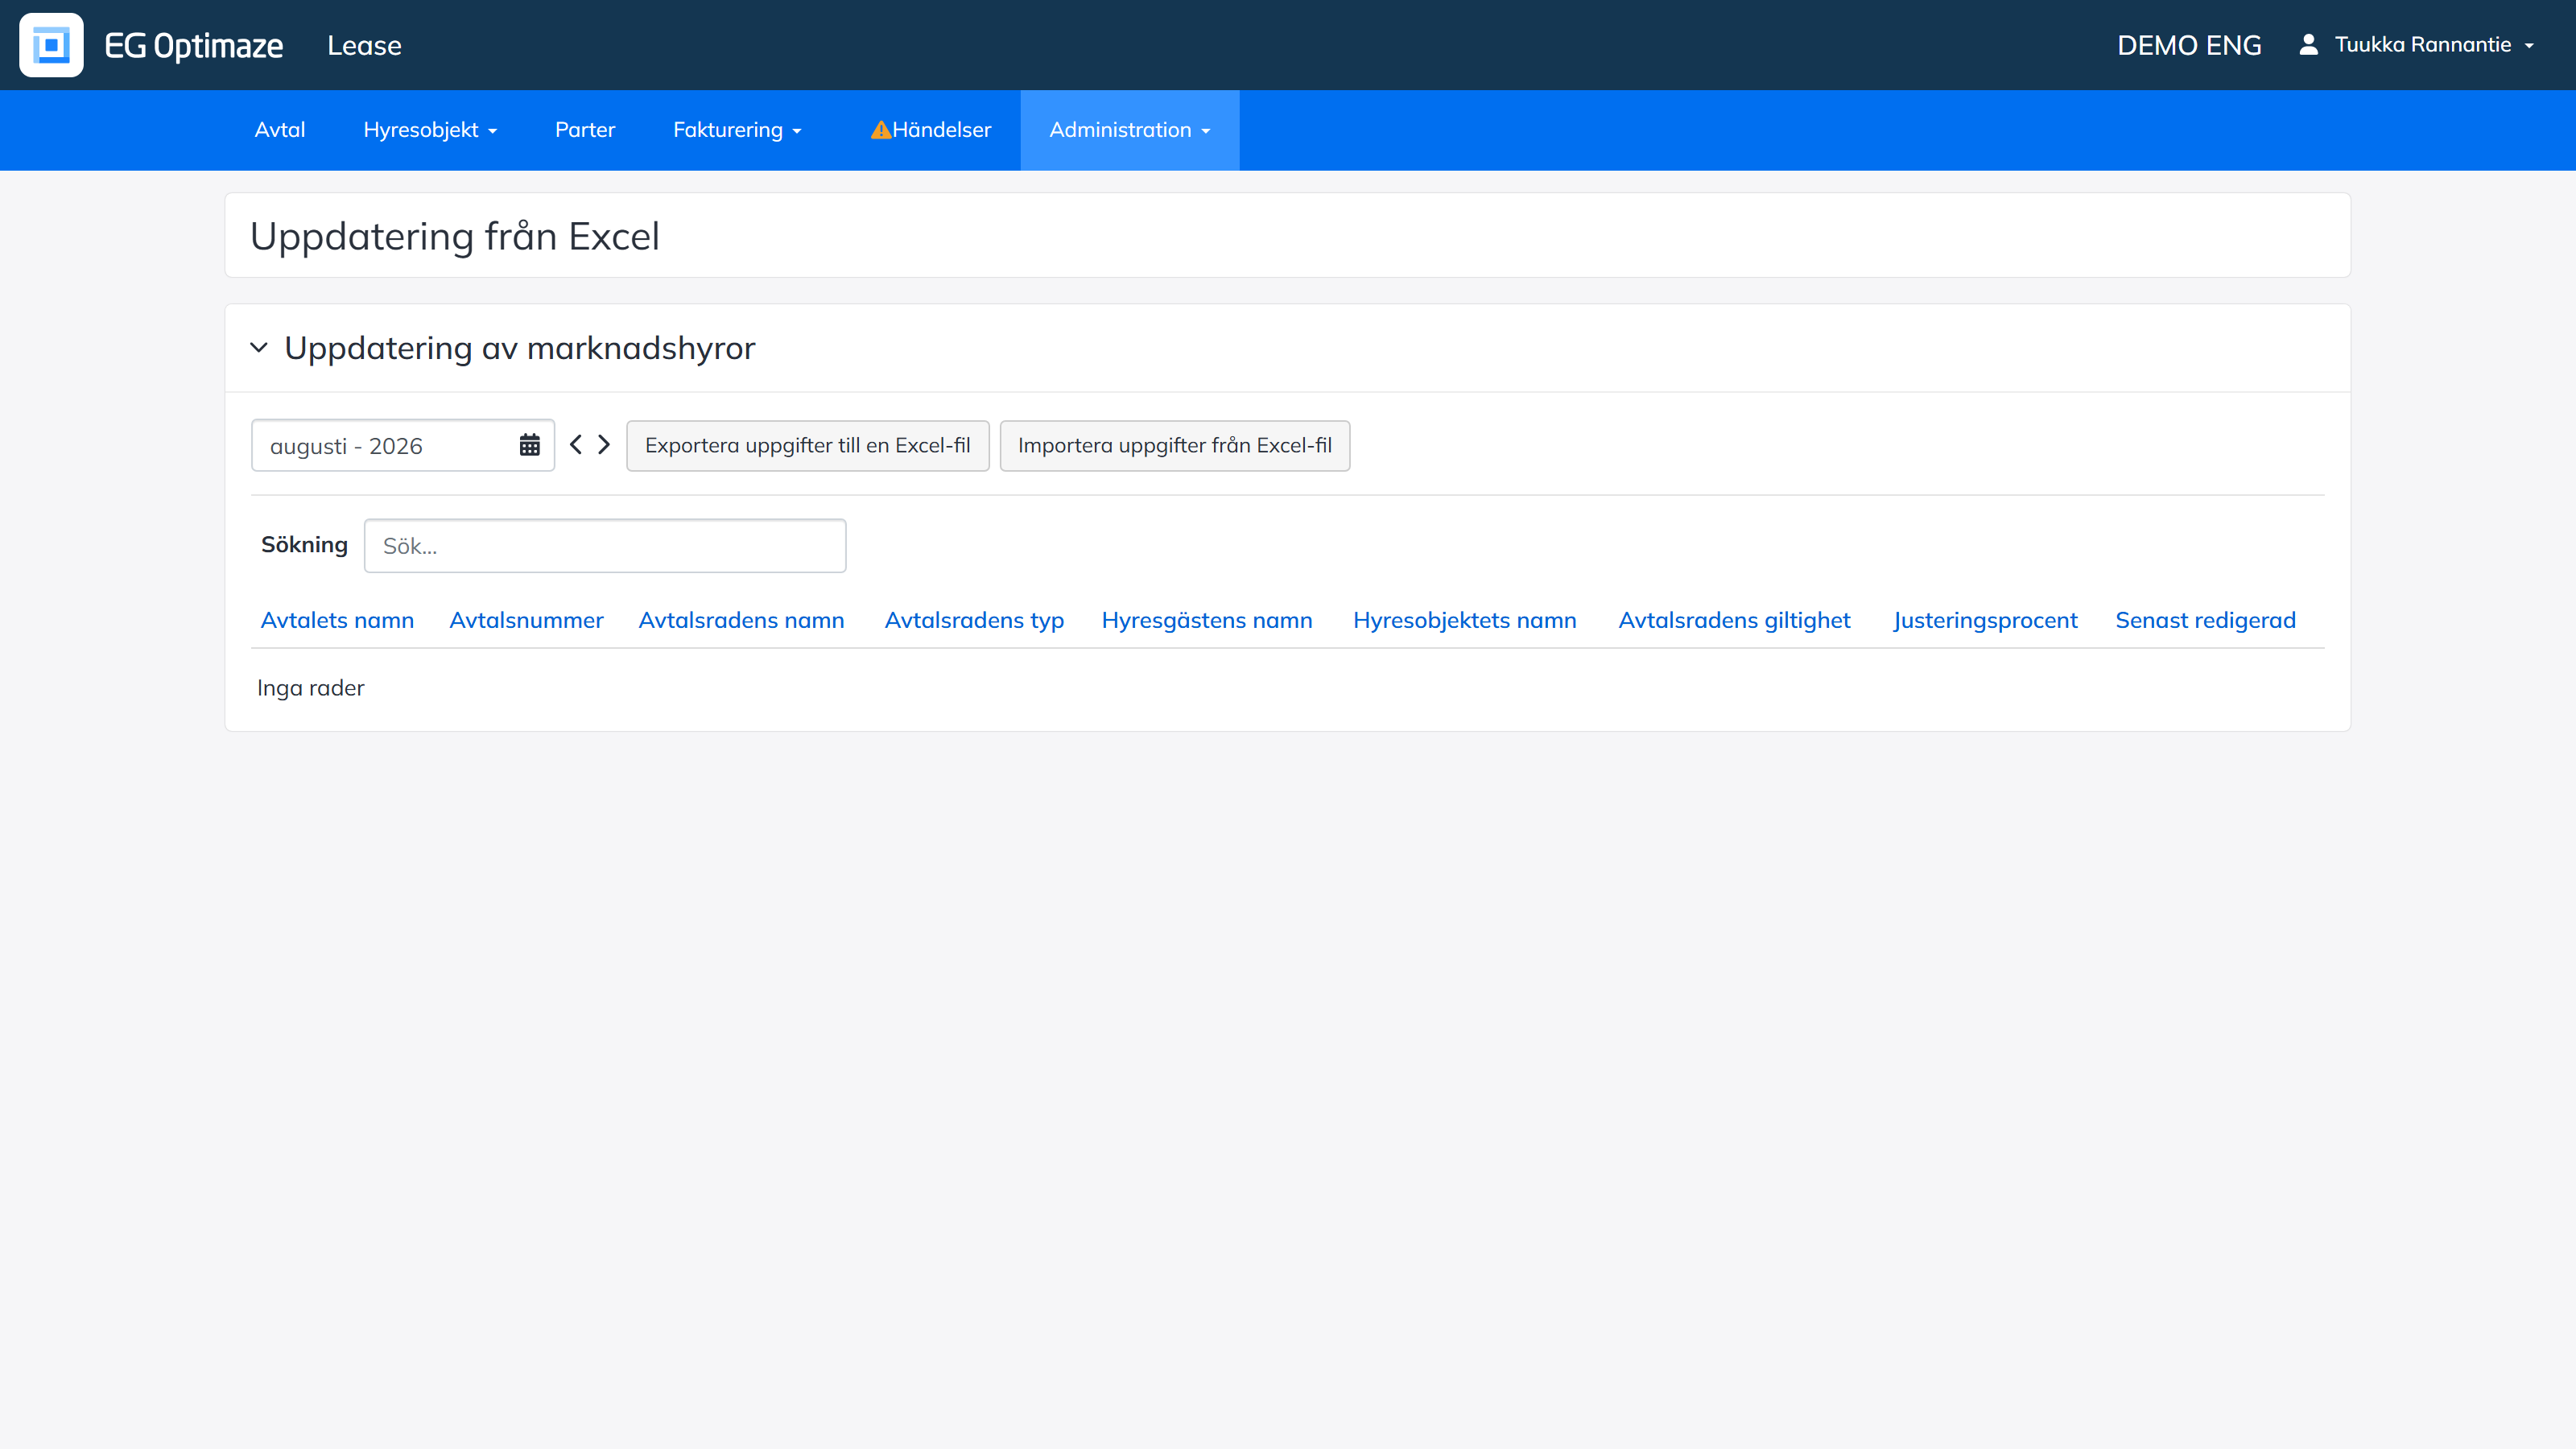2576x1449 pixels.
Task: Open the Avtal menu item
Action: 280,130
